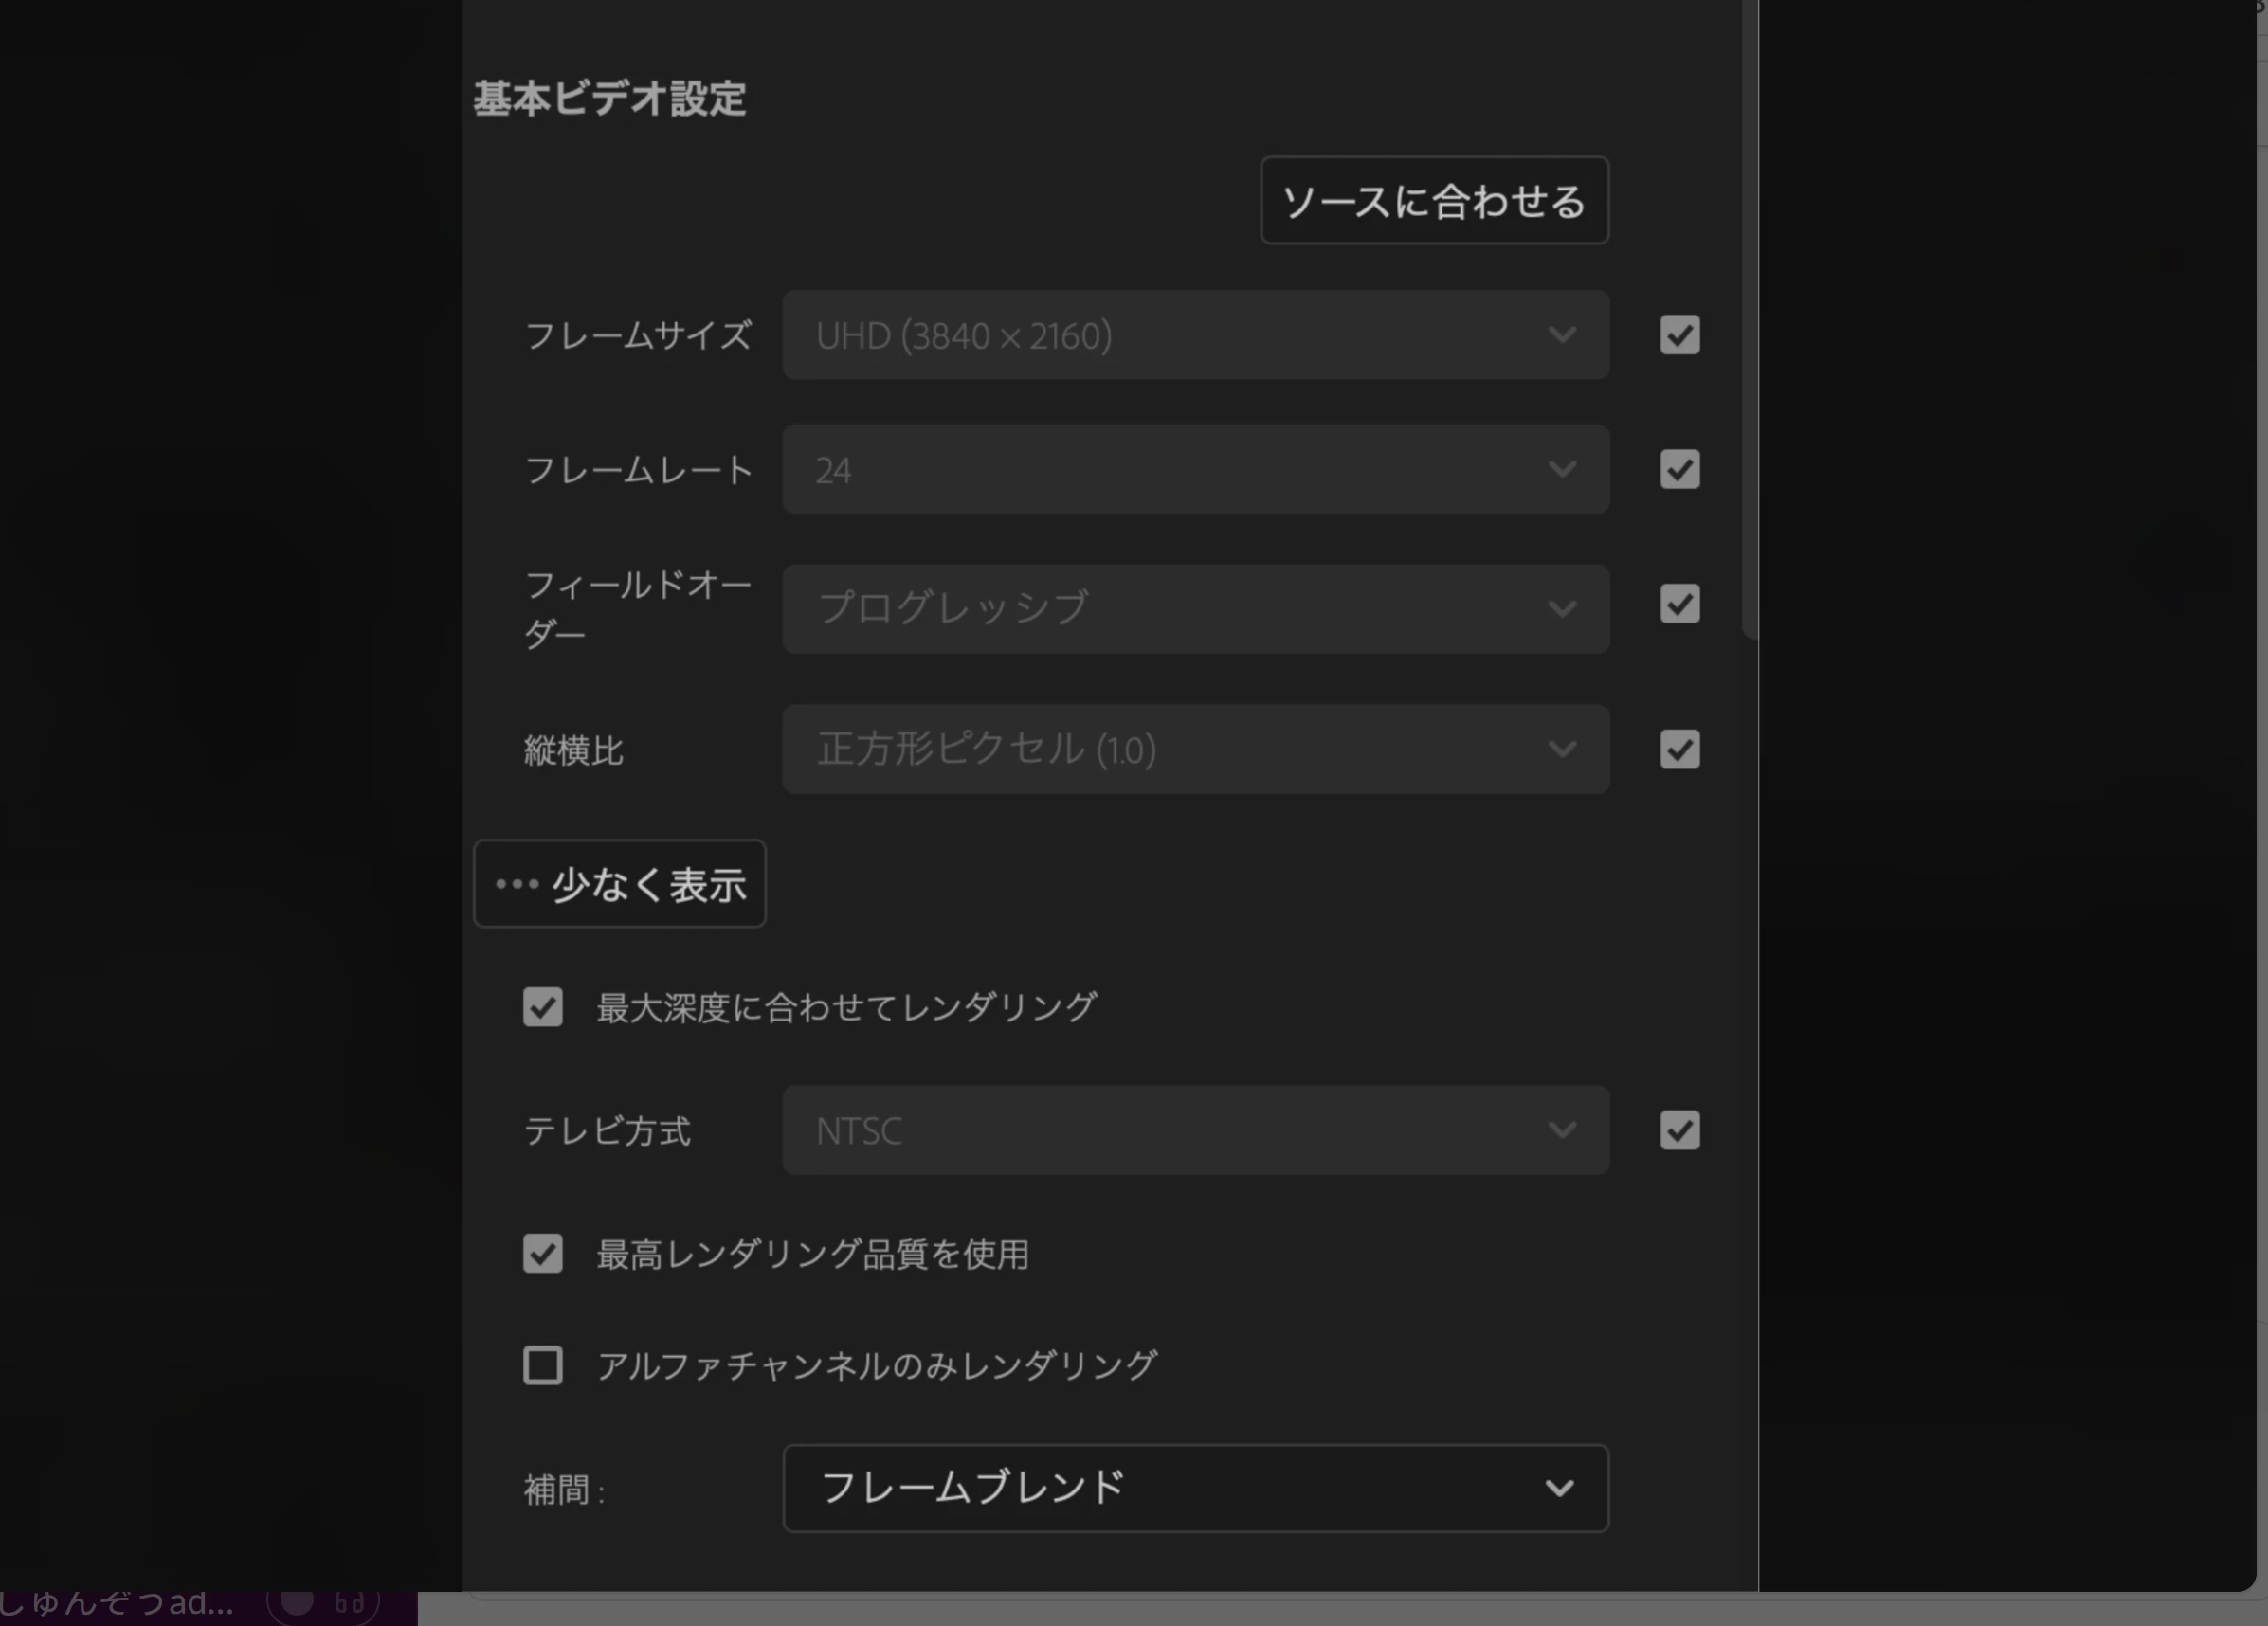This screenshot has height=1626, width=2268.
Task: Open the 補間 フレームブレンド dropdown
Action: coord(1195,1488)
